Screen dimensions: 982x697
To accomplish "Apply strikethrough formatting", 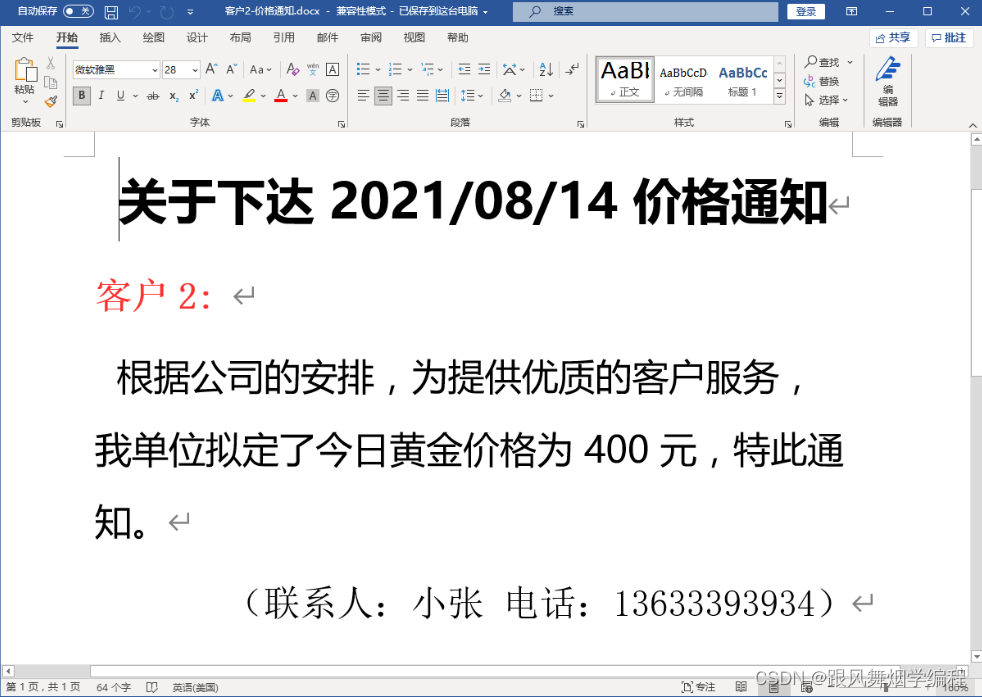I will (153, 96).
